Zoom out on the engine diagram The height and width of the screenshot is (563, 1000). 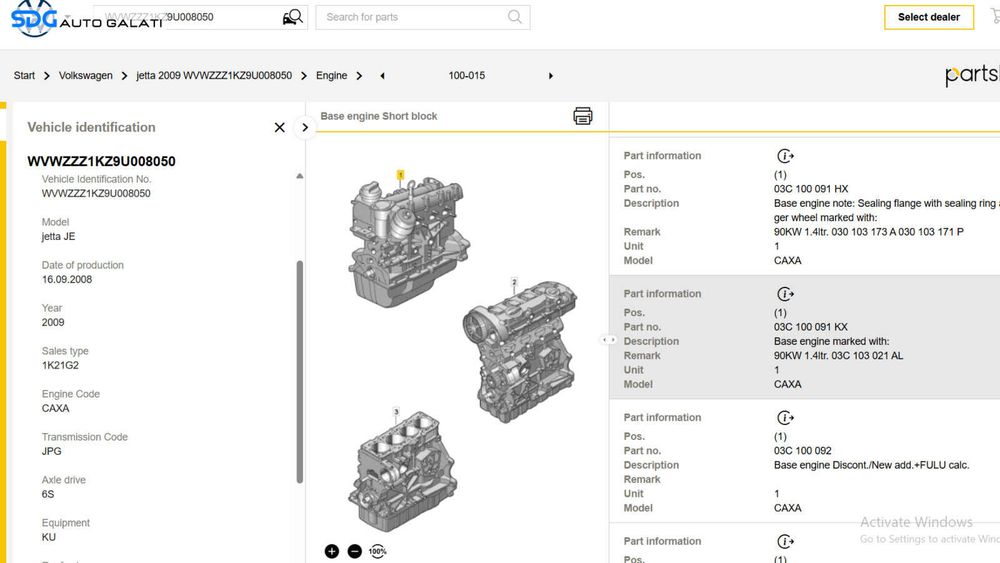coord(355,552)
